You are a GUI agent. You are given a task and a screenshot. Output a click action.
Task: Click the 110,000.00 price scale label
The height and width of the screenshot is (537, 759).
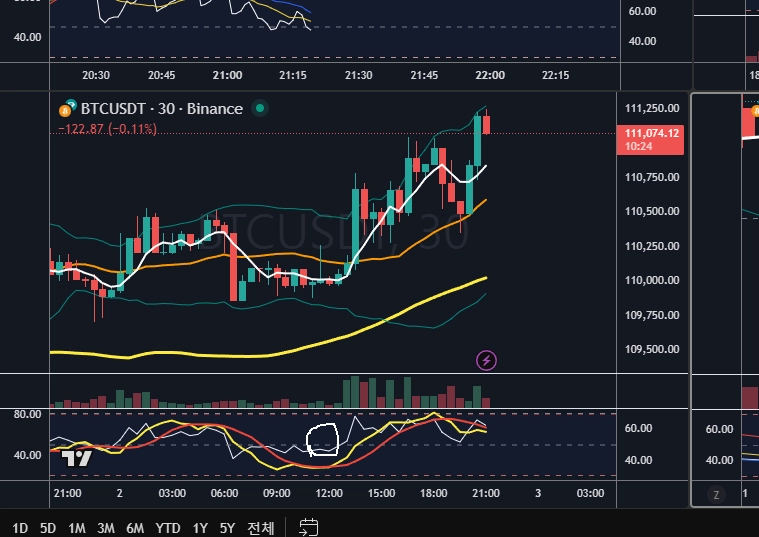tap(652, 280)
